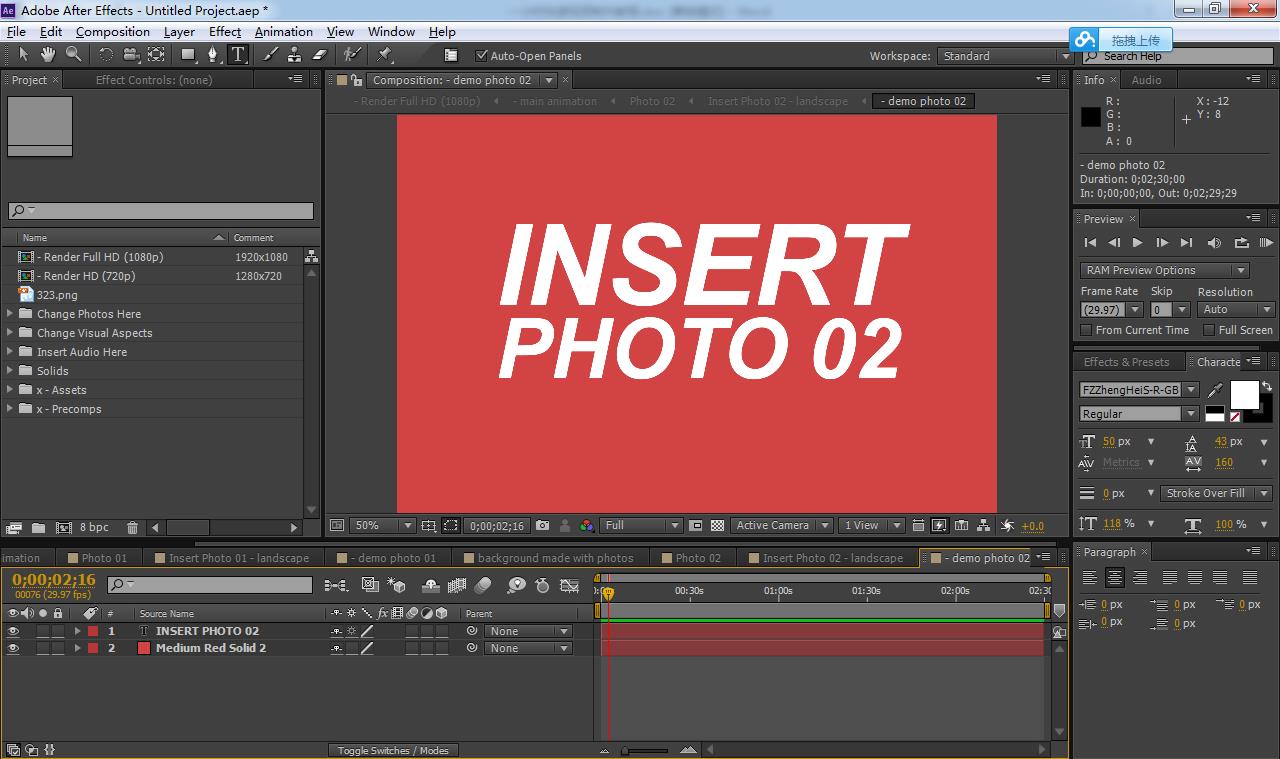This screenshot has width=1280, height=759.
Task: Click the white fill color swatch
Action: click(1243, 394)
